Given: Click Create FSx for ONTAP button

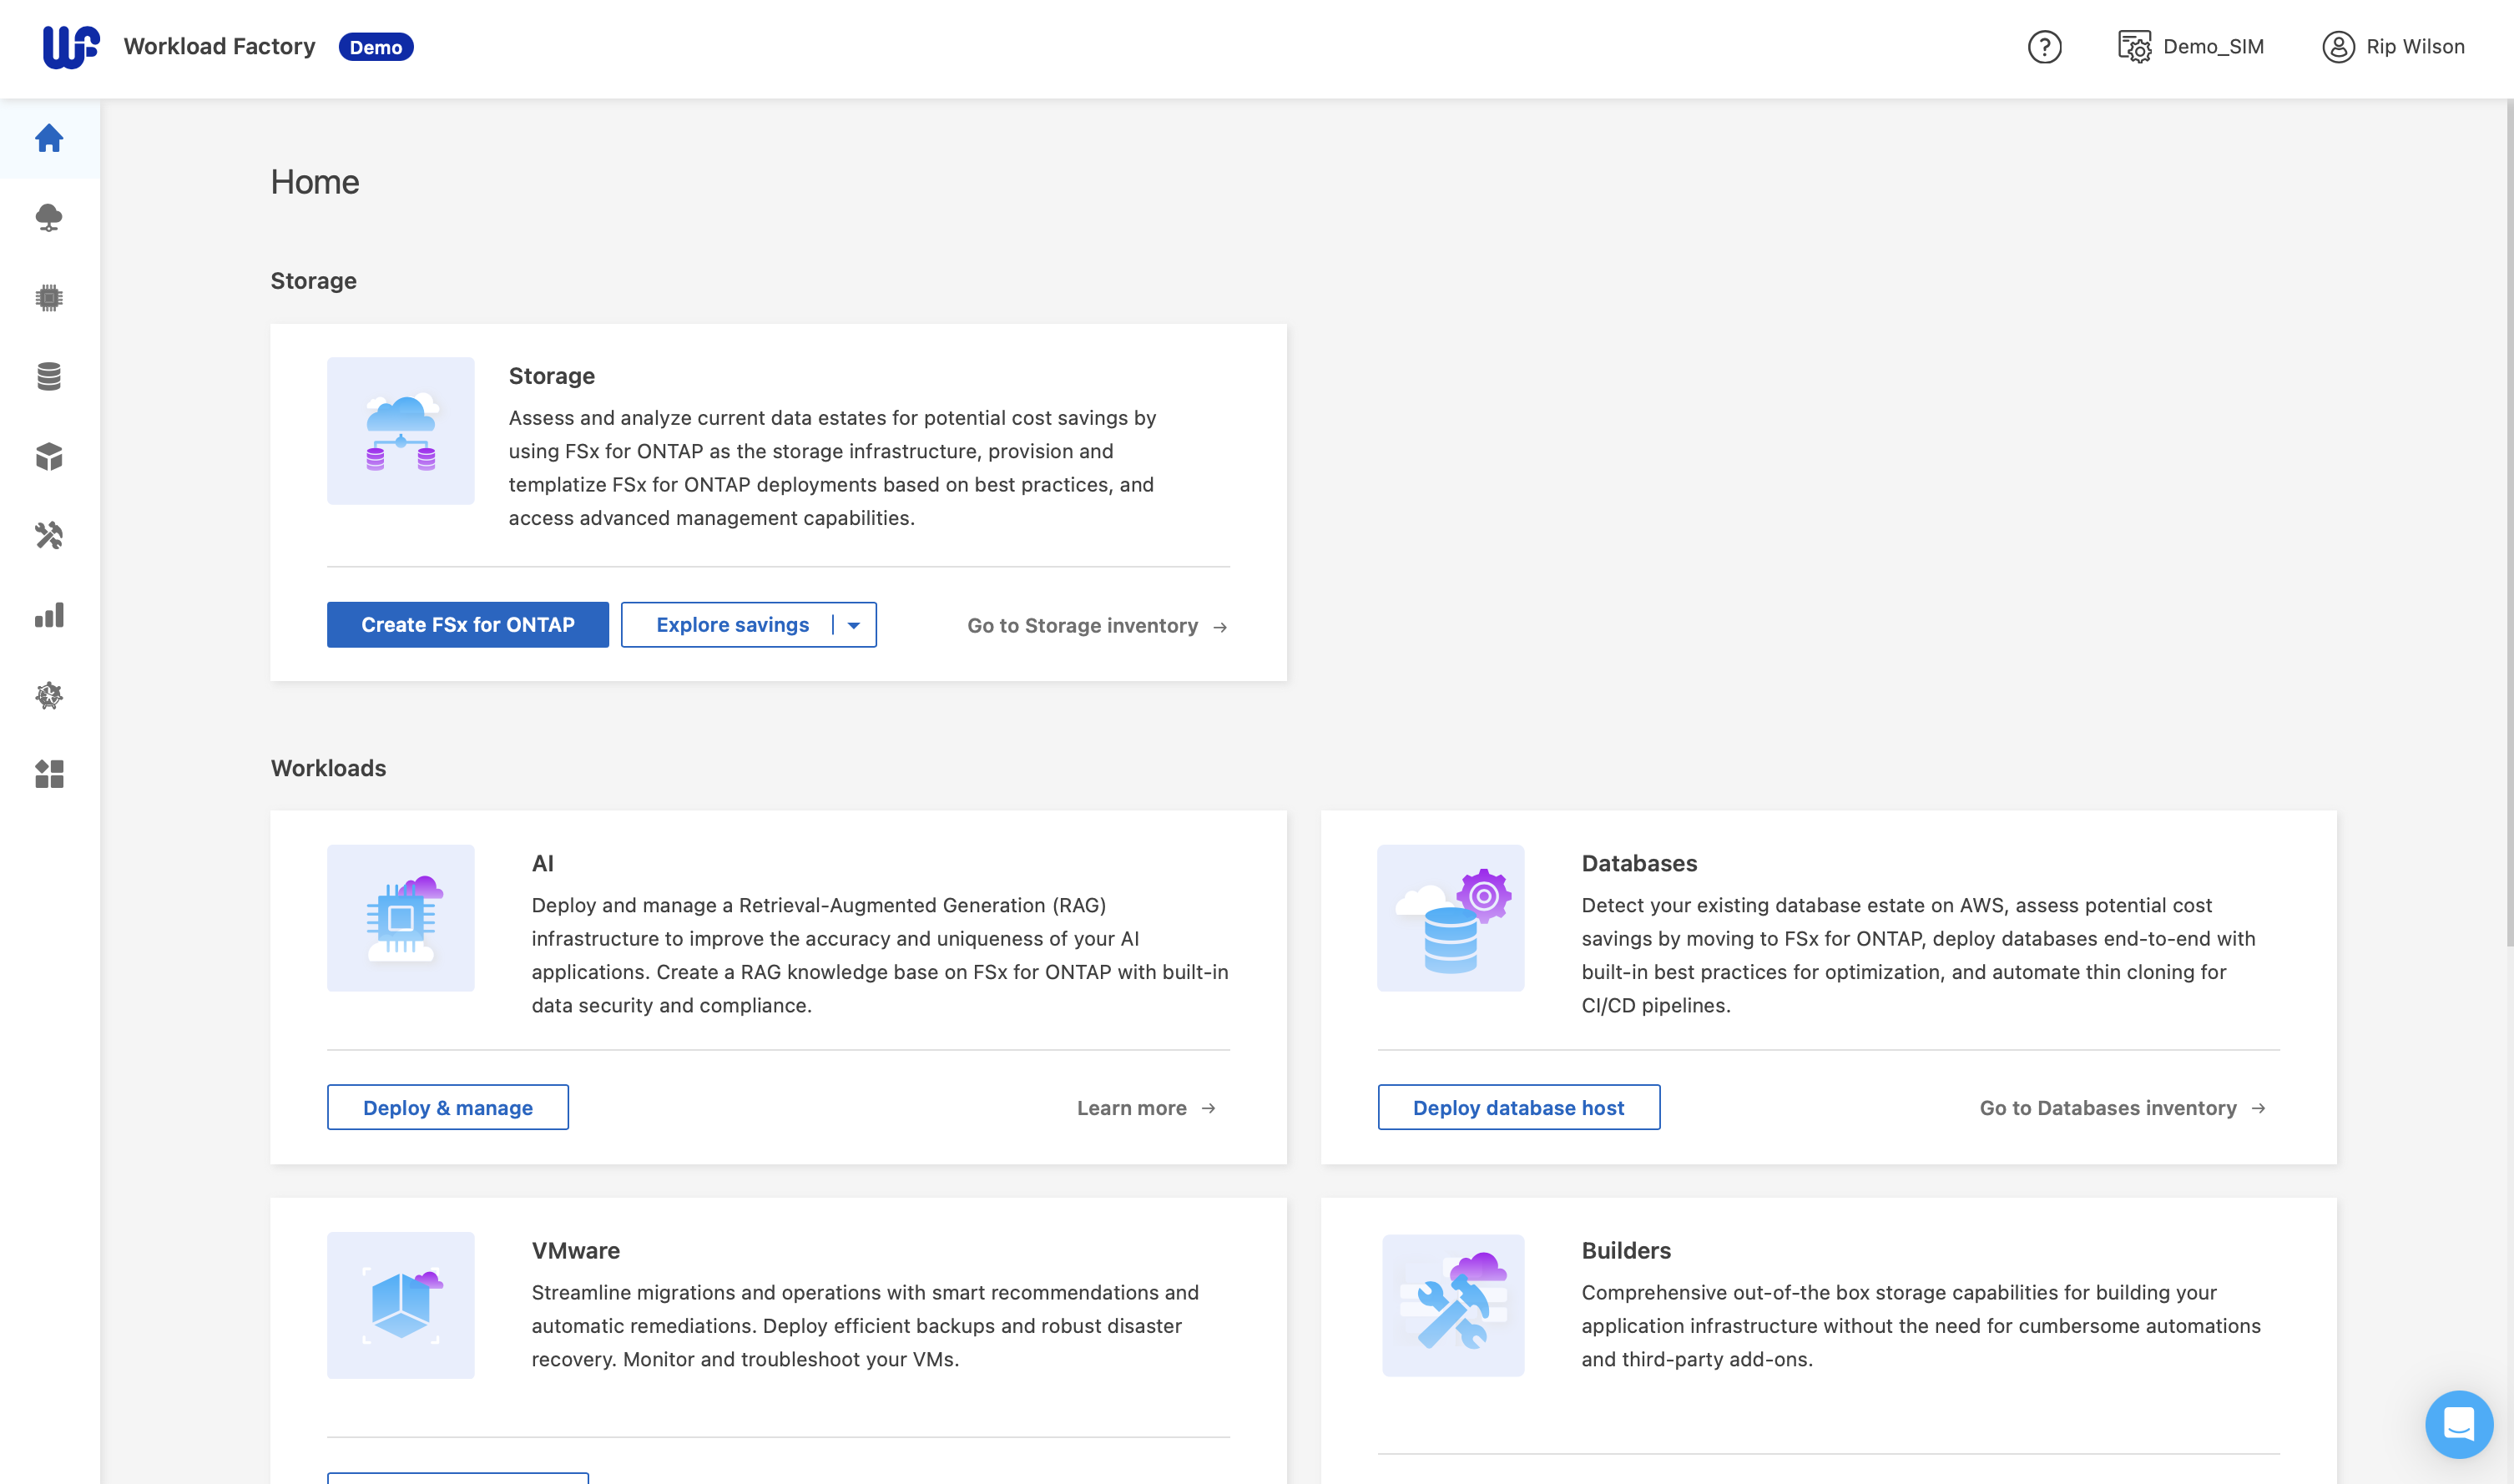Looking at the screenshot, I should [x=467, y=625].
